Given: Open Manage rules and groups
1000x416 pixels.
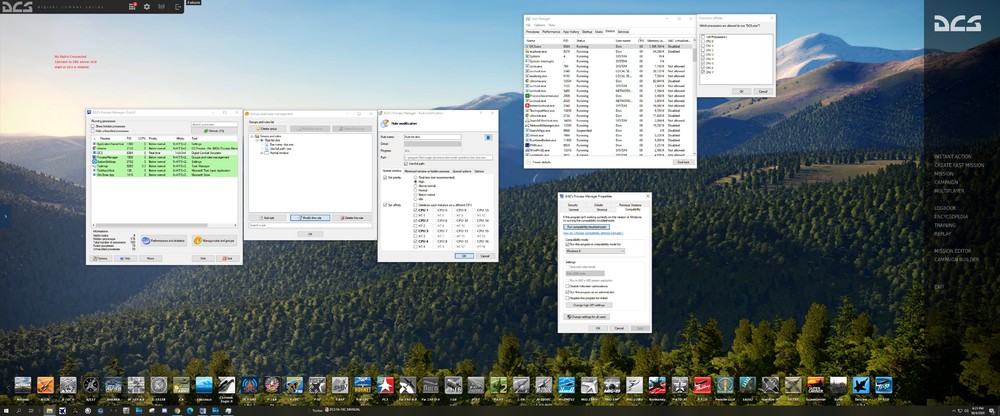Looking at the screenshot, I should click(214, 240).
